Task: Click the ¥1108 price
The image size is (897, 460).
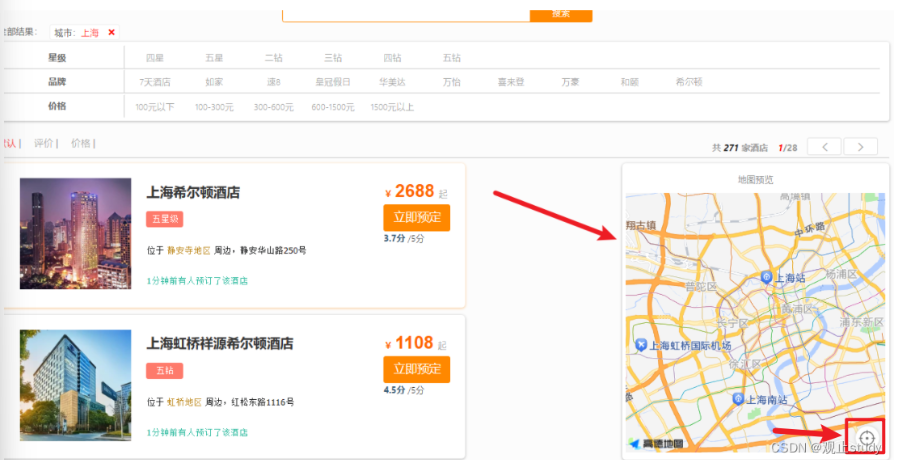Action: pyautogui.click(x=409, y=343)
